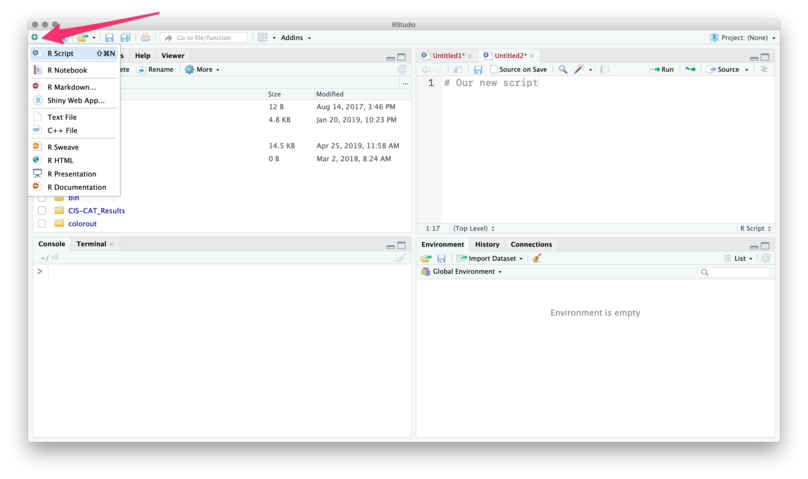
Task: Open the colorout folder link
Action: pyautogui.click(x=82, y=224)
